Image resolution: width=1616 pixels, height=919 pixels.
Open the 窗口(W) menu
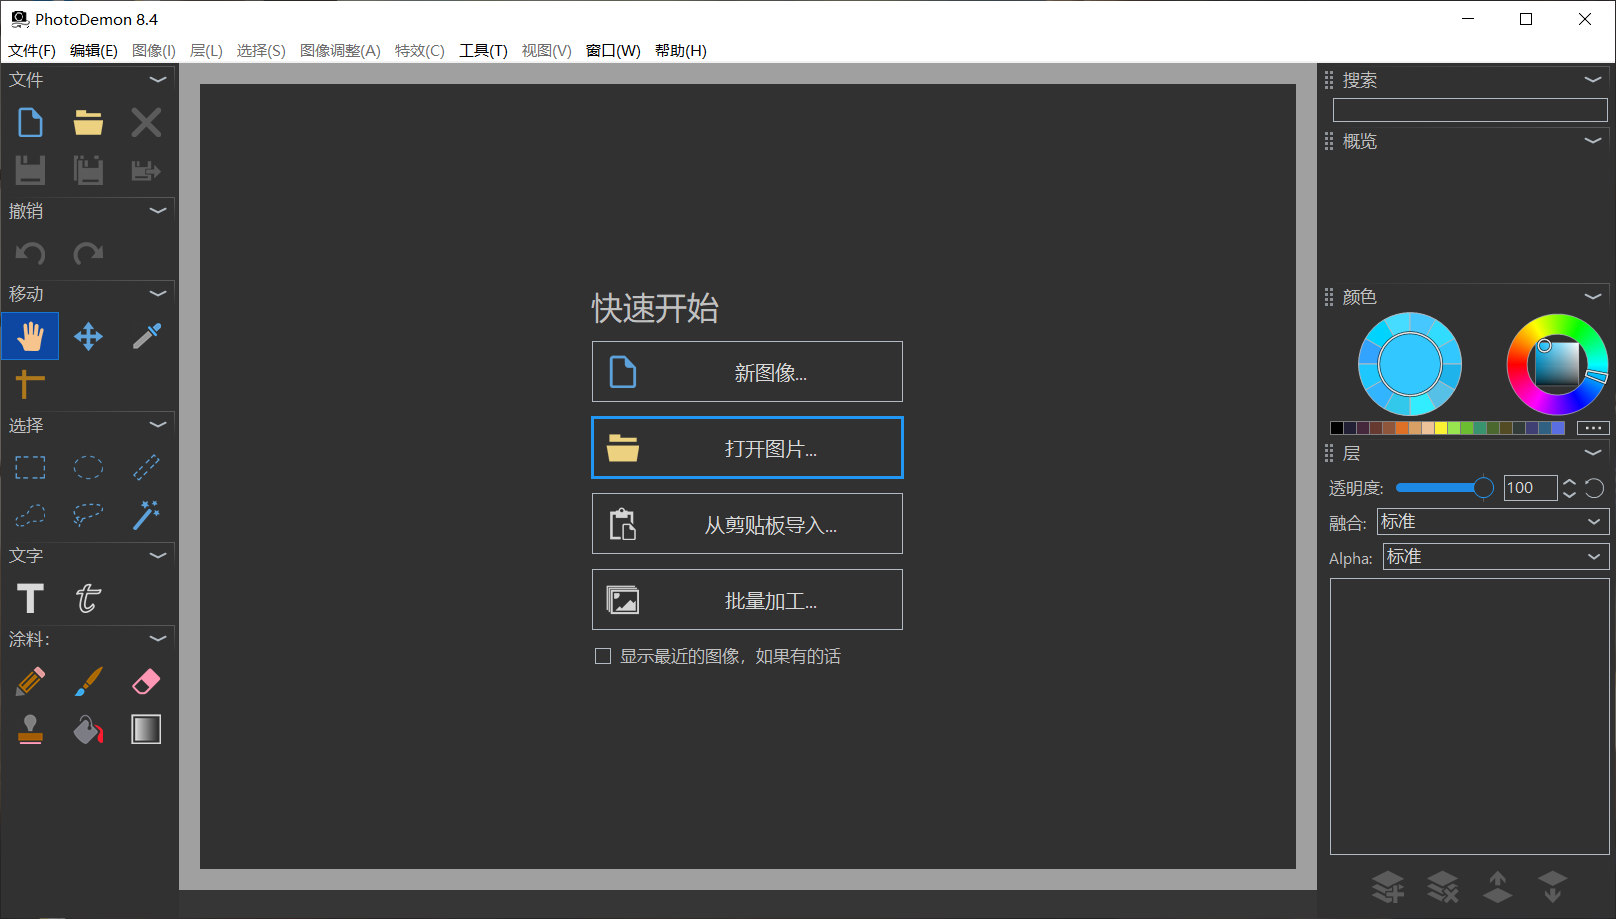click(x=613, y=50)
